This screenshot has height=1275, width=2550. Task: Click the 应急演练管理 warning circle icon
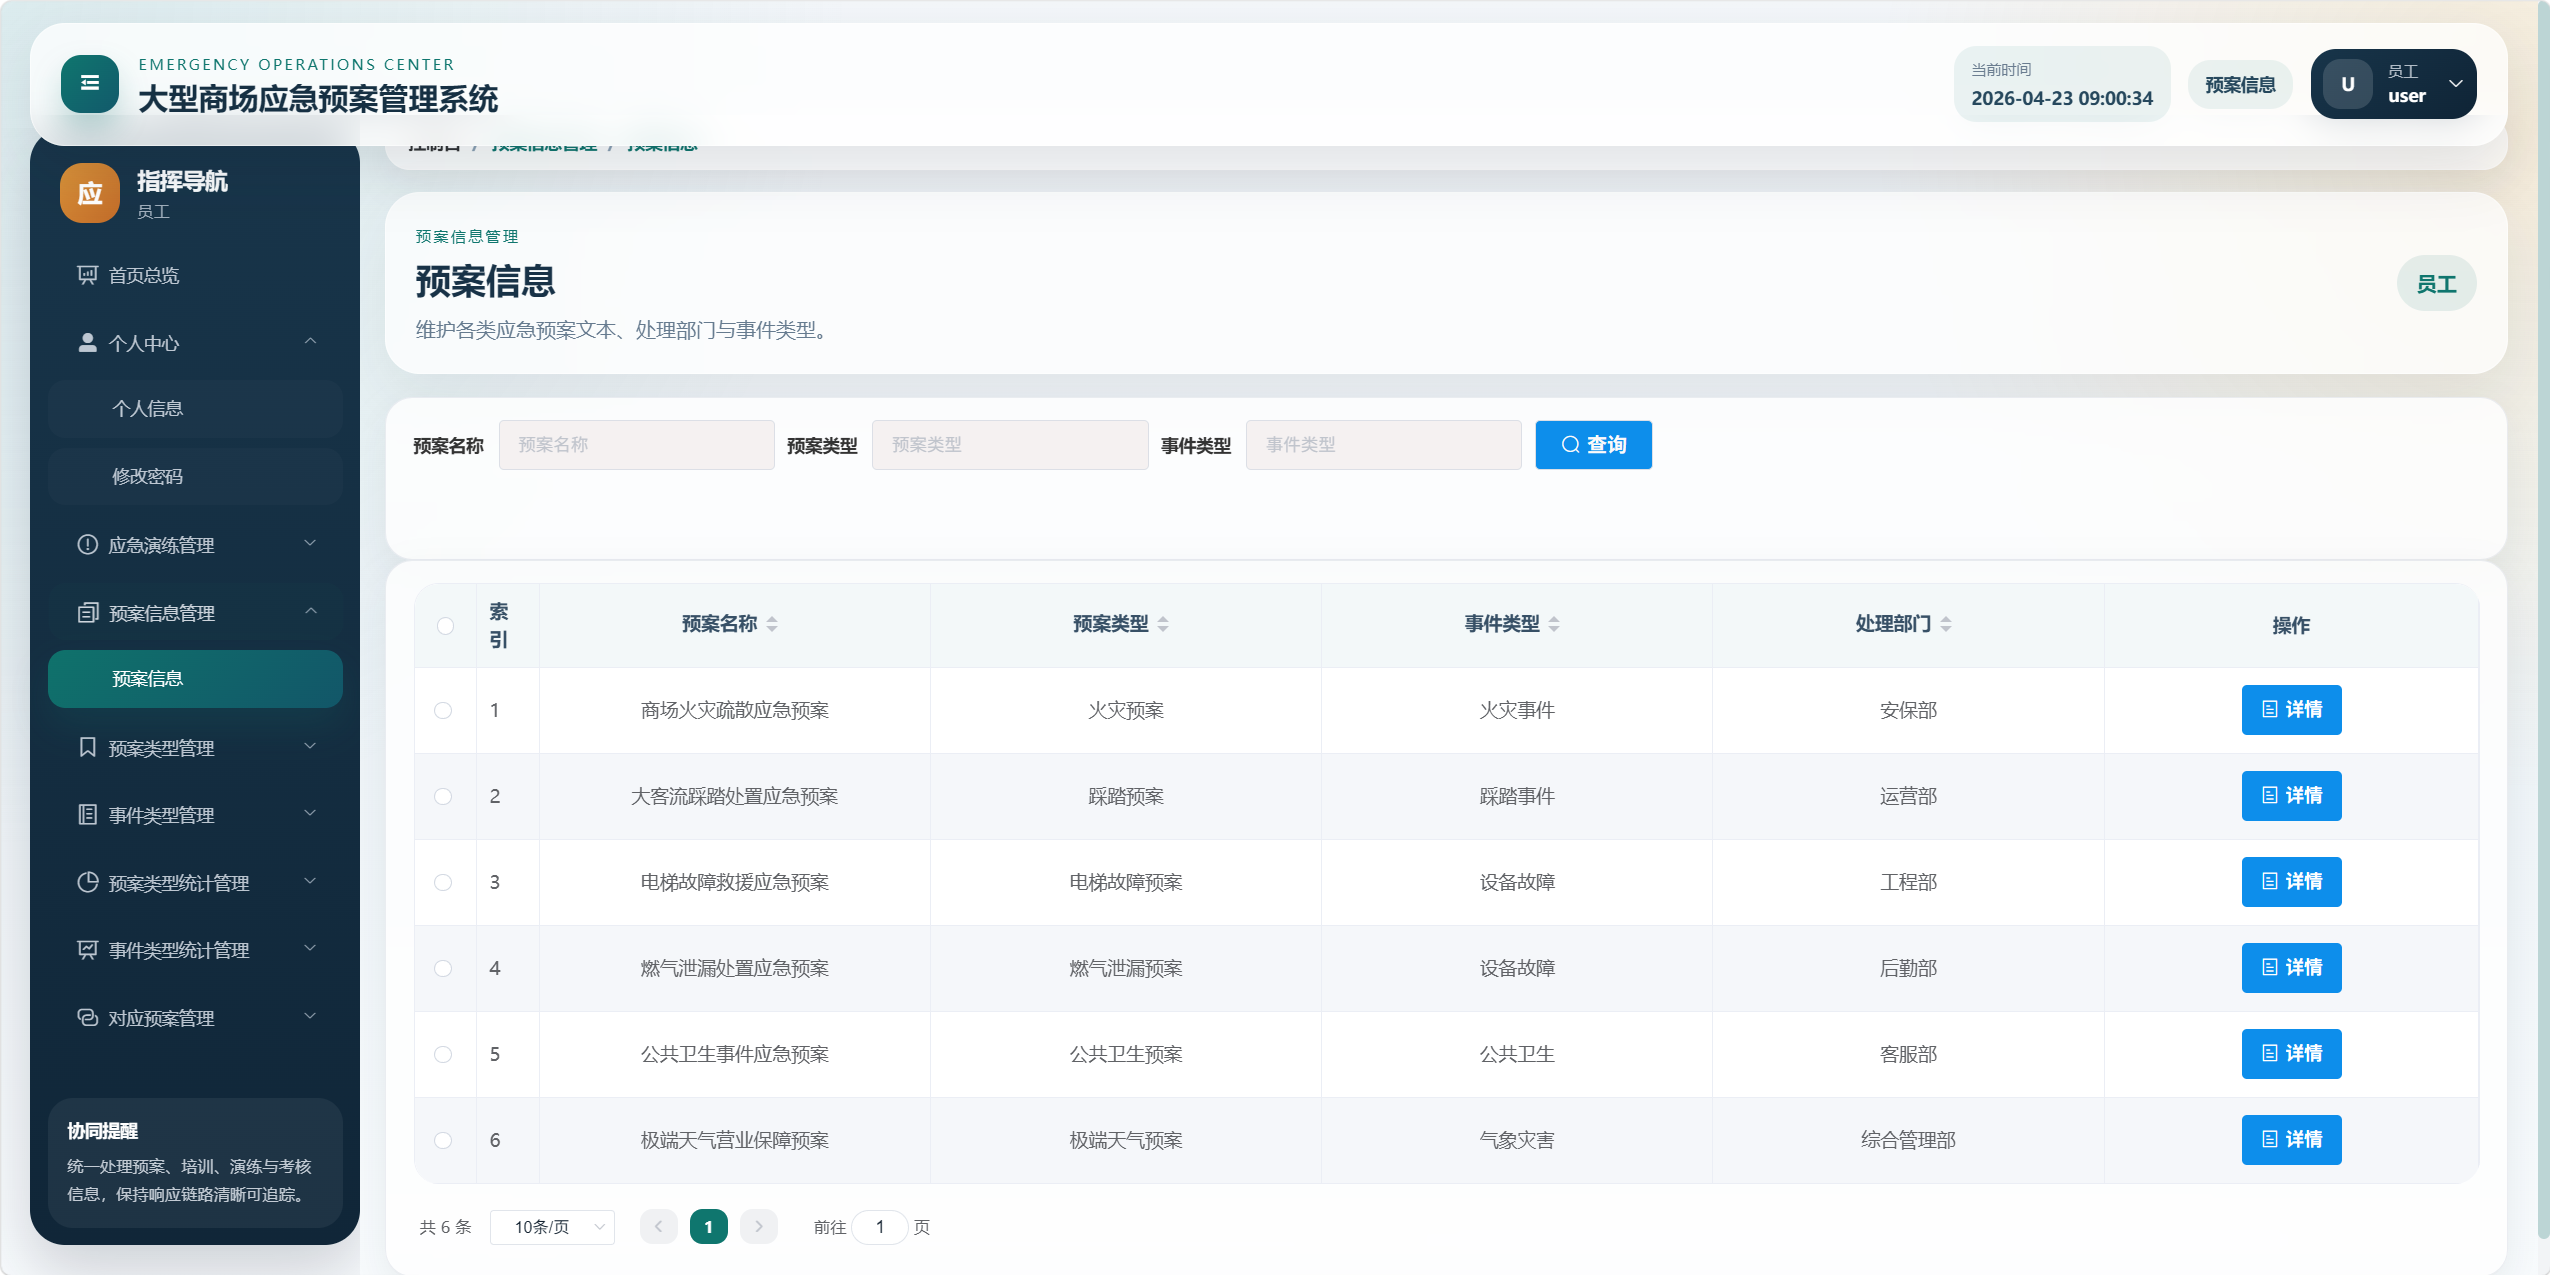pyautogui.click(x=87, y=545)
